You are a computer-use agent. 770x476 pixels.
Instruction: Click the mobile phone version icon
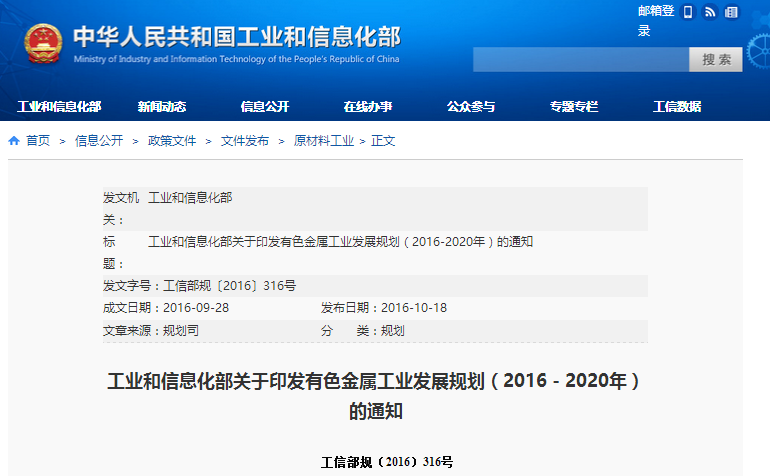point(688,12)
